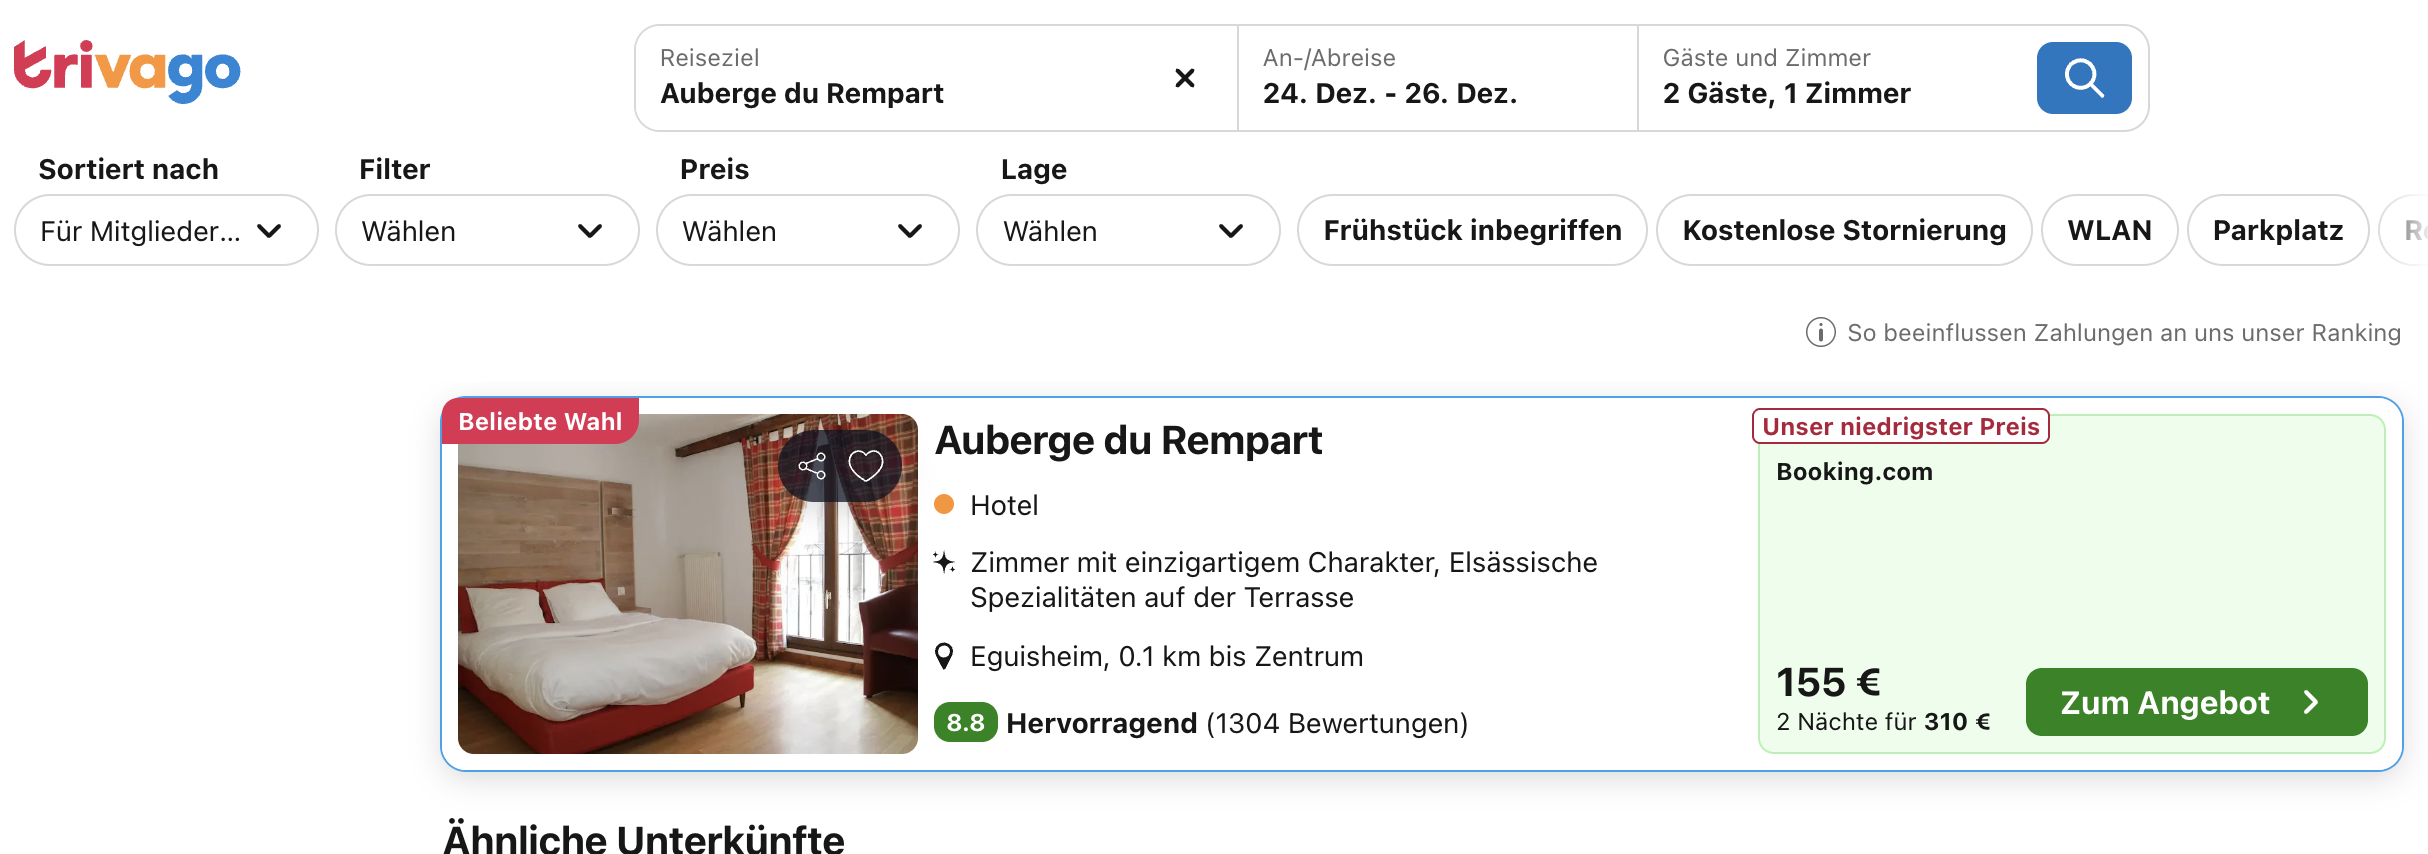Clear the Reiseziel destination field
This screenshot has width=2428, height=854.
tap(1185, 78)
